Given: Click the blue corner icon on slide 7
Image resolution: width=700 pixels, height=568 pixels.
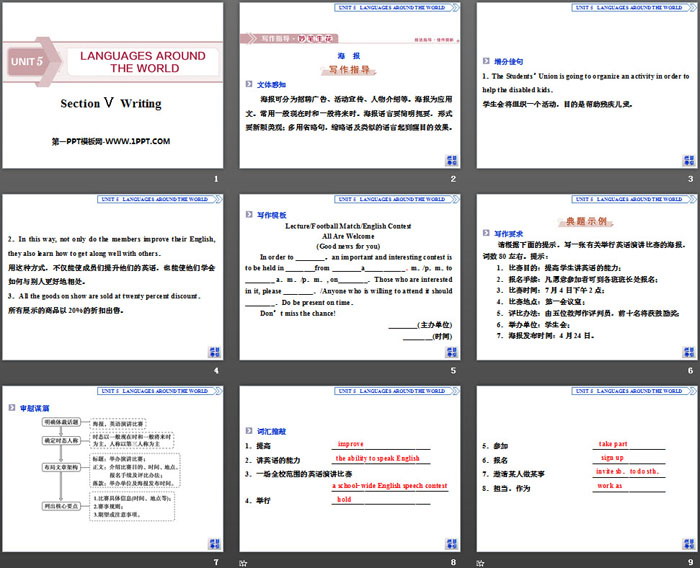Looking at the screenshot, I should click(214, 543).
